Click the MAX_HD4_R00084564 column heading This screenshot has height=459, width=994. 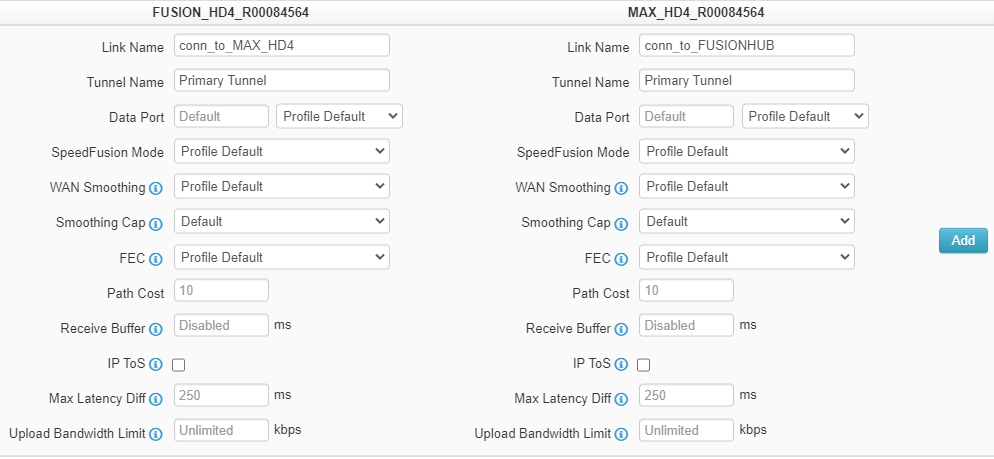tap(695, 13)
